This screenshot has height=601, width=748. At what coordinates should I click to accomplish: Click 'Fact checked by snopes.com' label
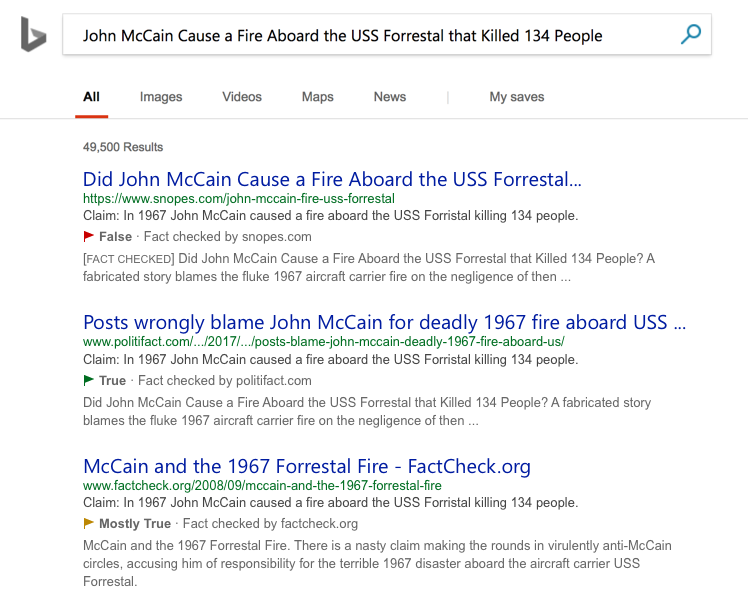tap(228, 237)
